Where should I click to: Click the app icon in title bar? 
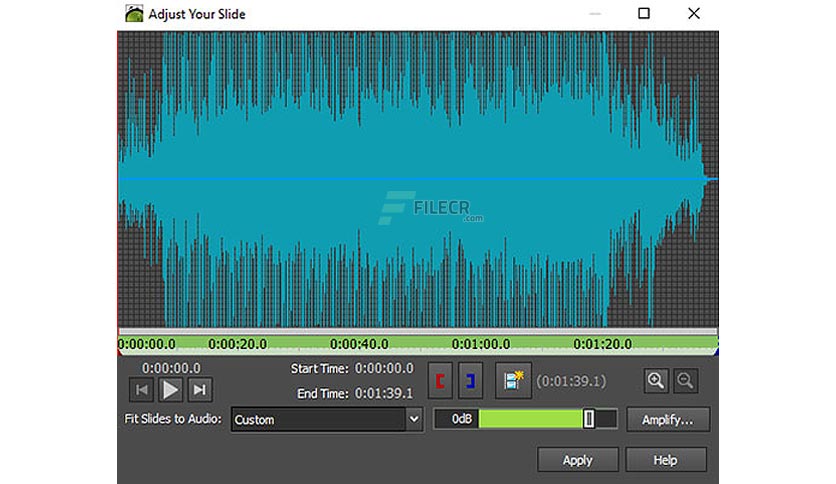(134, 13)
